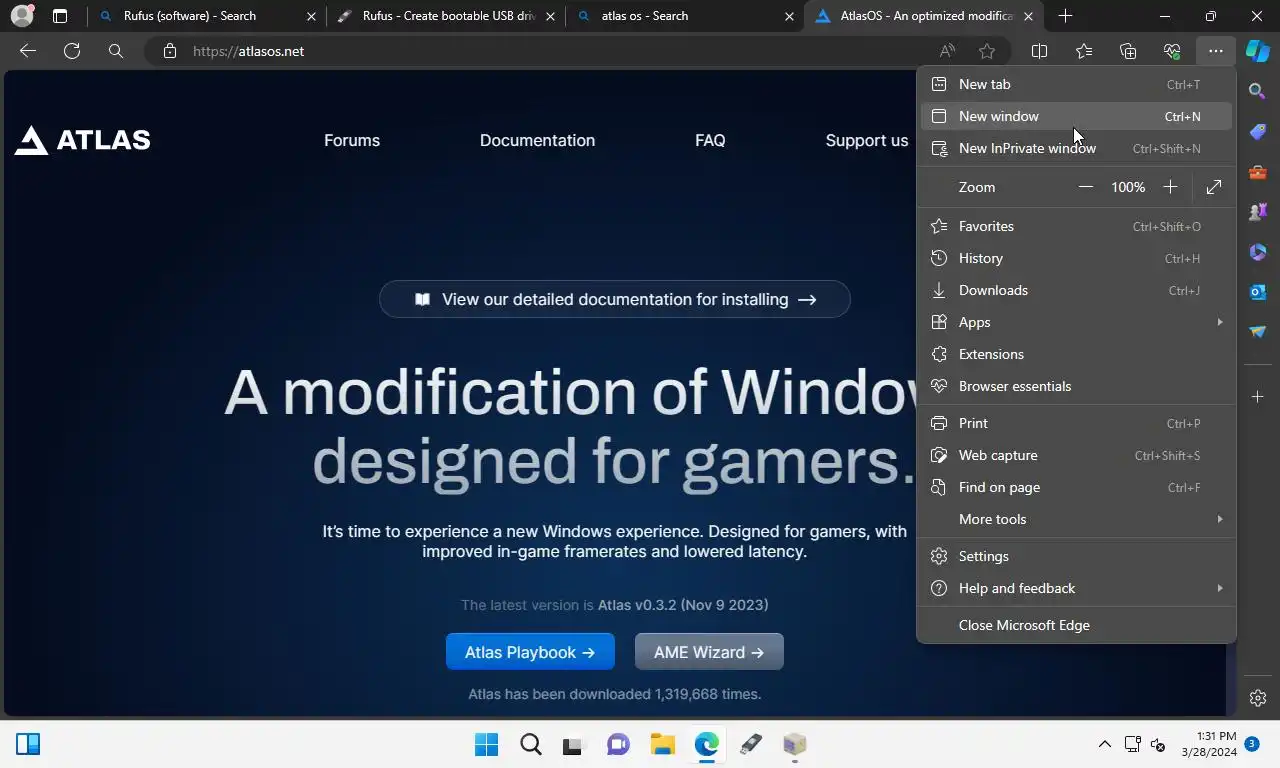Open the Favorites toolbar button
The image size is (1280, 768).
[1084, 51]
